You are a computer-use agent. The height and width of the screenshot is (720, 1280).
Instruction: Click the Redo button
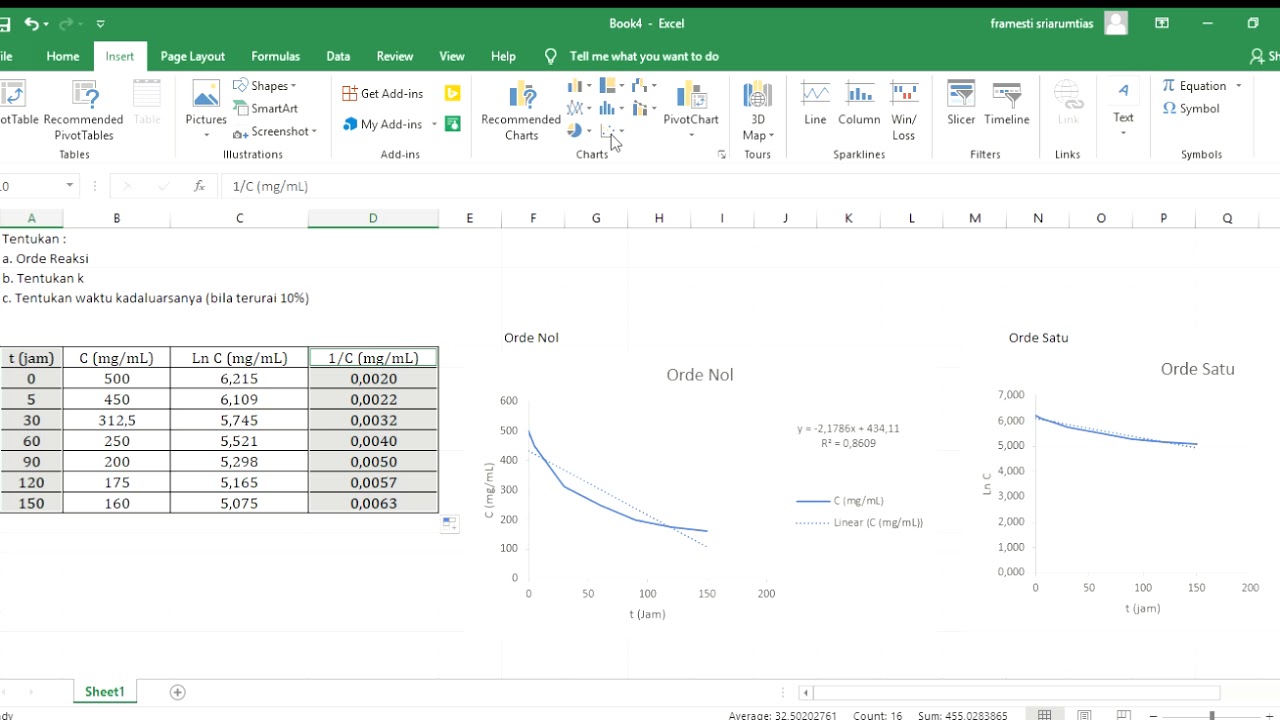click(66, 23)
